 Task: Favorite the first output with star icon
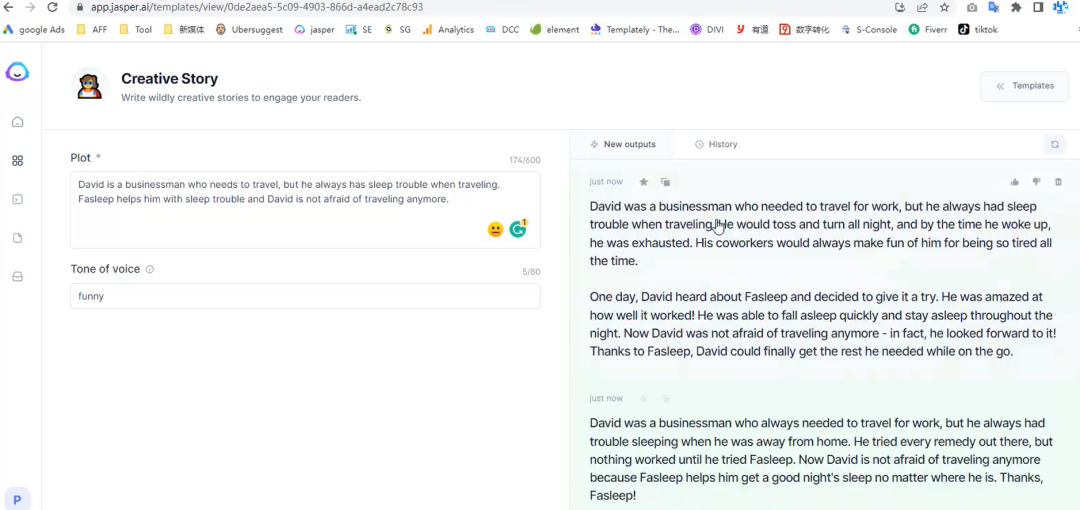click(643, 182)
